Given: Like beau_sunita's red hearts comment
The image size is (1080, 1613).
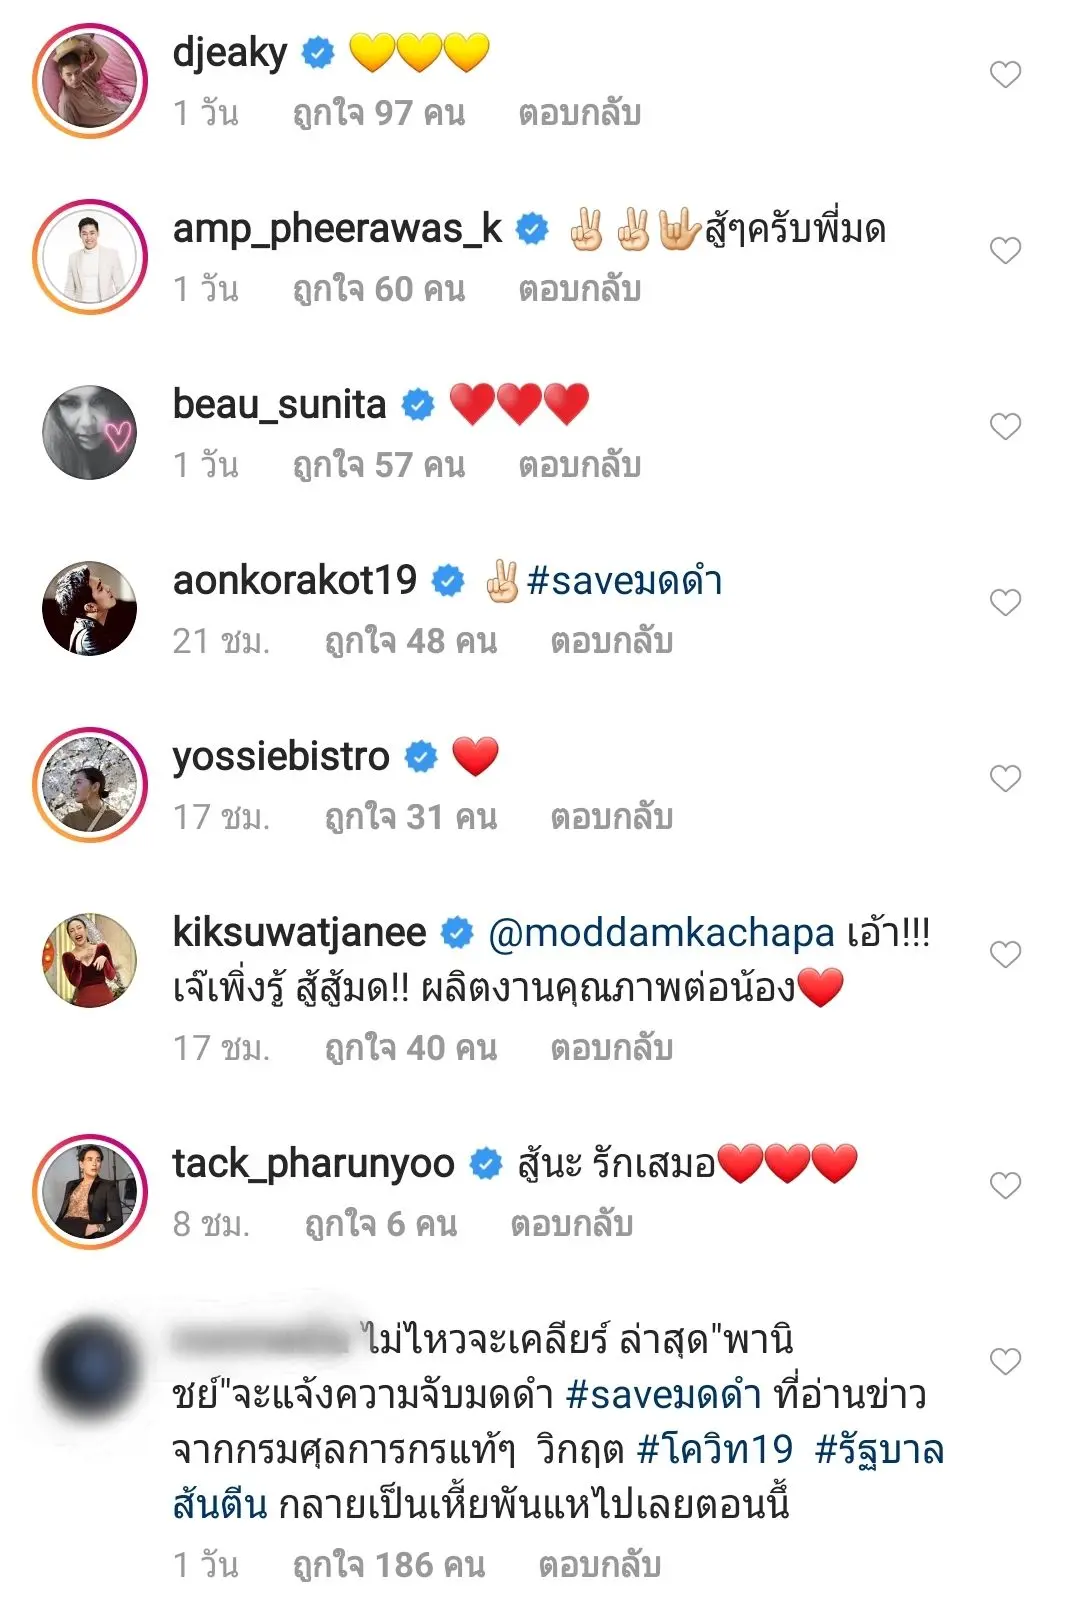Looking at the screenshot, I should point(1005,427).
